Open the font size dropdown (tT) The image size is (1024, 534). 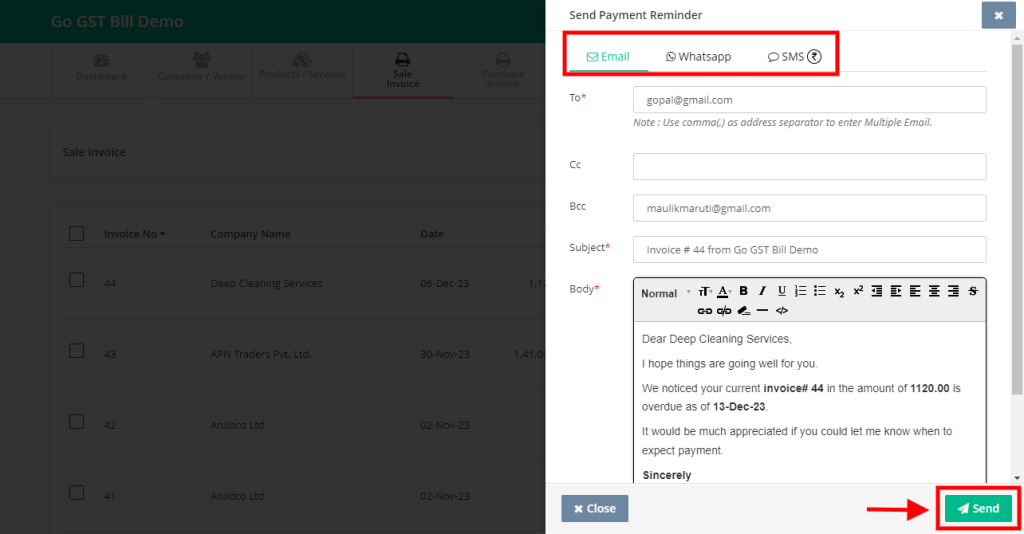705,291
